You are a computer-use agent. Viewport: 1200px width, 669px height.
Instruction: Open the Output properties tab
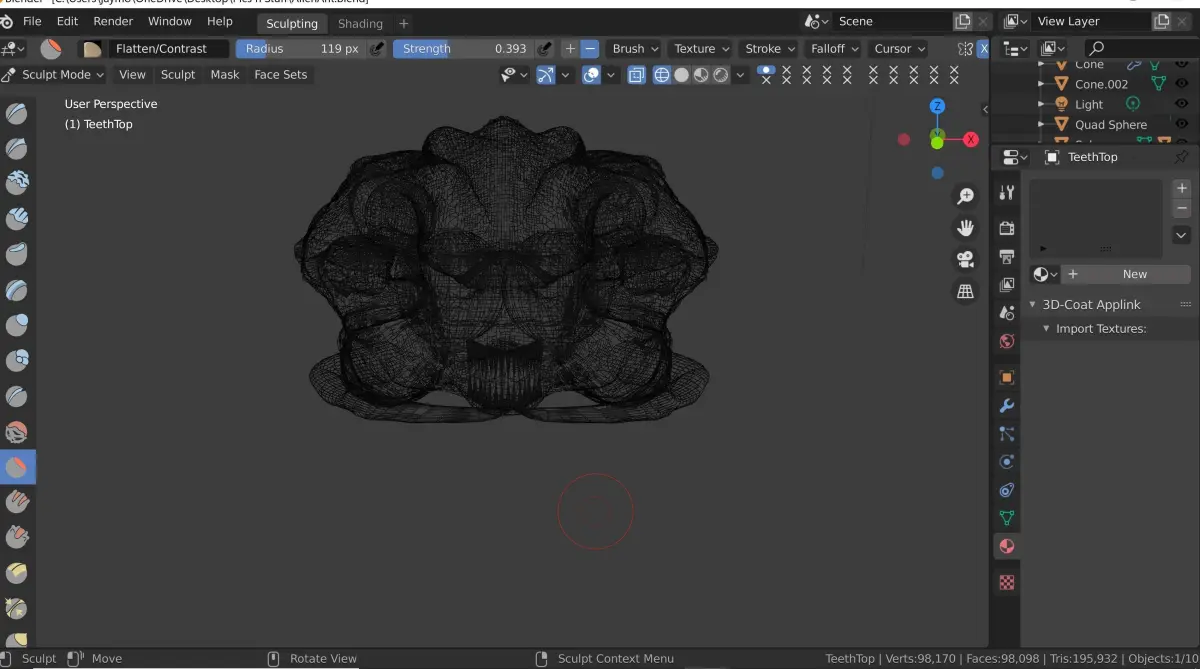coord(1007,257)
